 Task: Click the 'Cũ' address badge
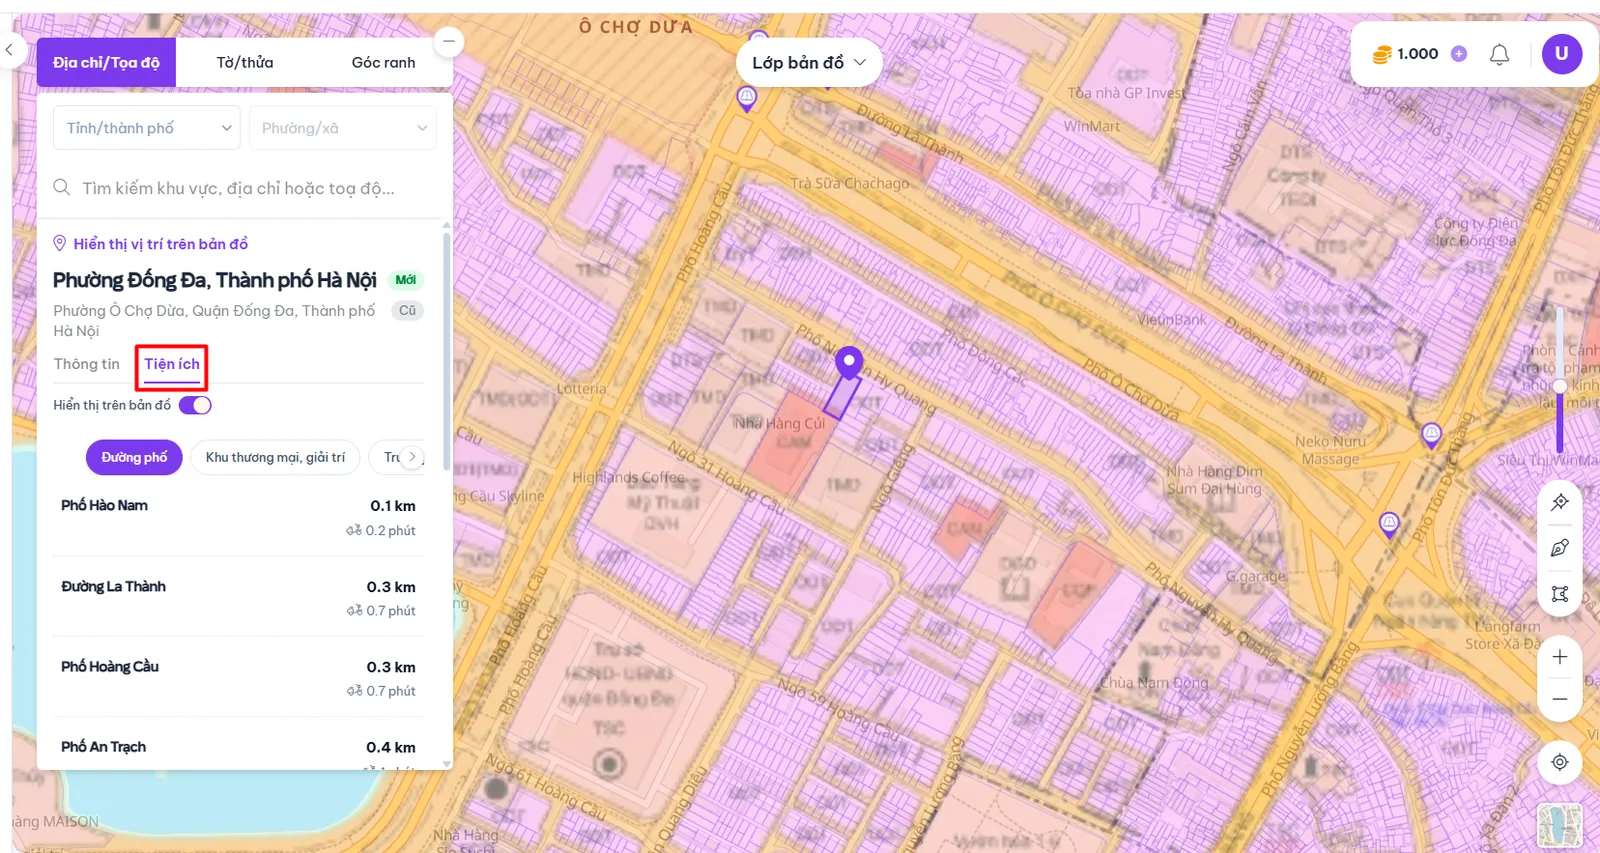407,310
